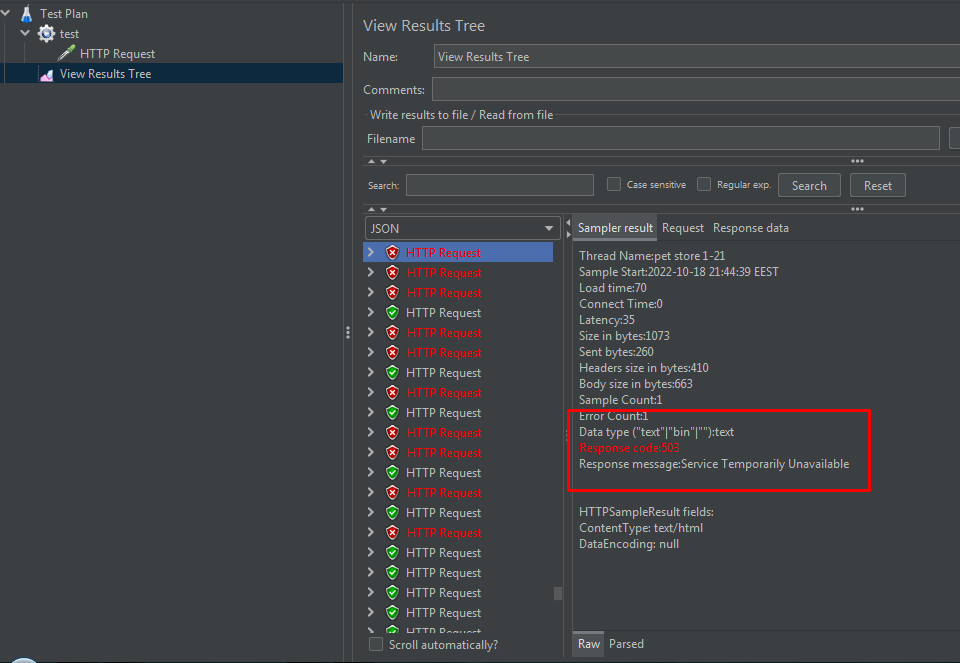Click the 'Thread Name:pet store 1-21' line
Viewport: 960px width, 663px height.
[x=652, y=256]
